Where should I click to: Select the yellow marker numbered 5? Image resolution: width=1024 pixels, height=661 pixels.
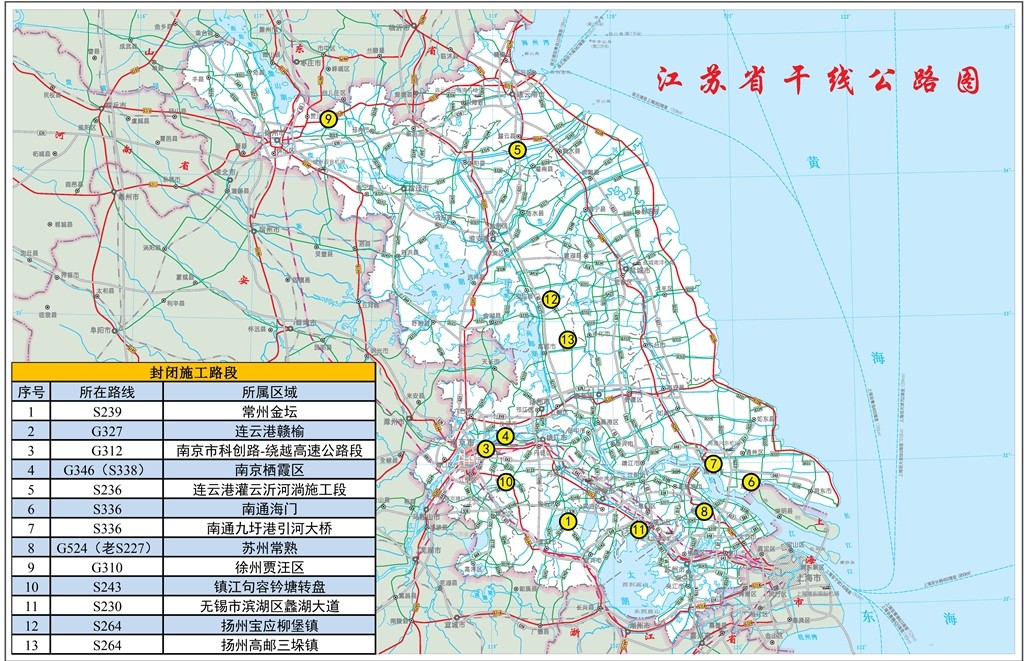tap(517, 150)
